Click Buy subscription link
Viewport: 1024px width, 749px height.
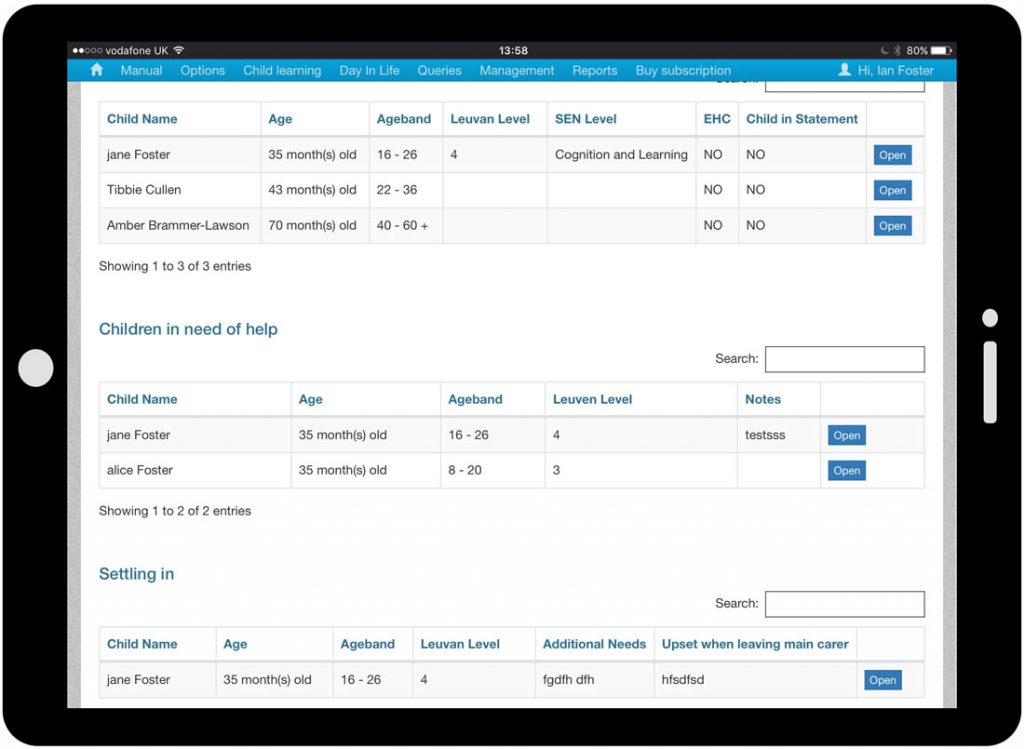tap(683, 71)
